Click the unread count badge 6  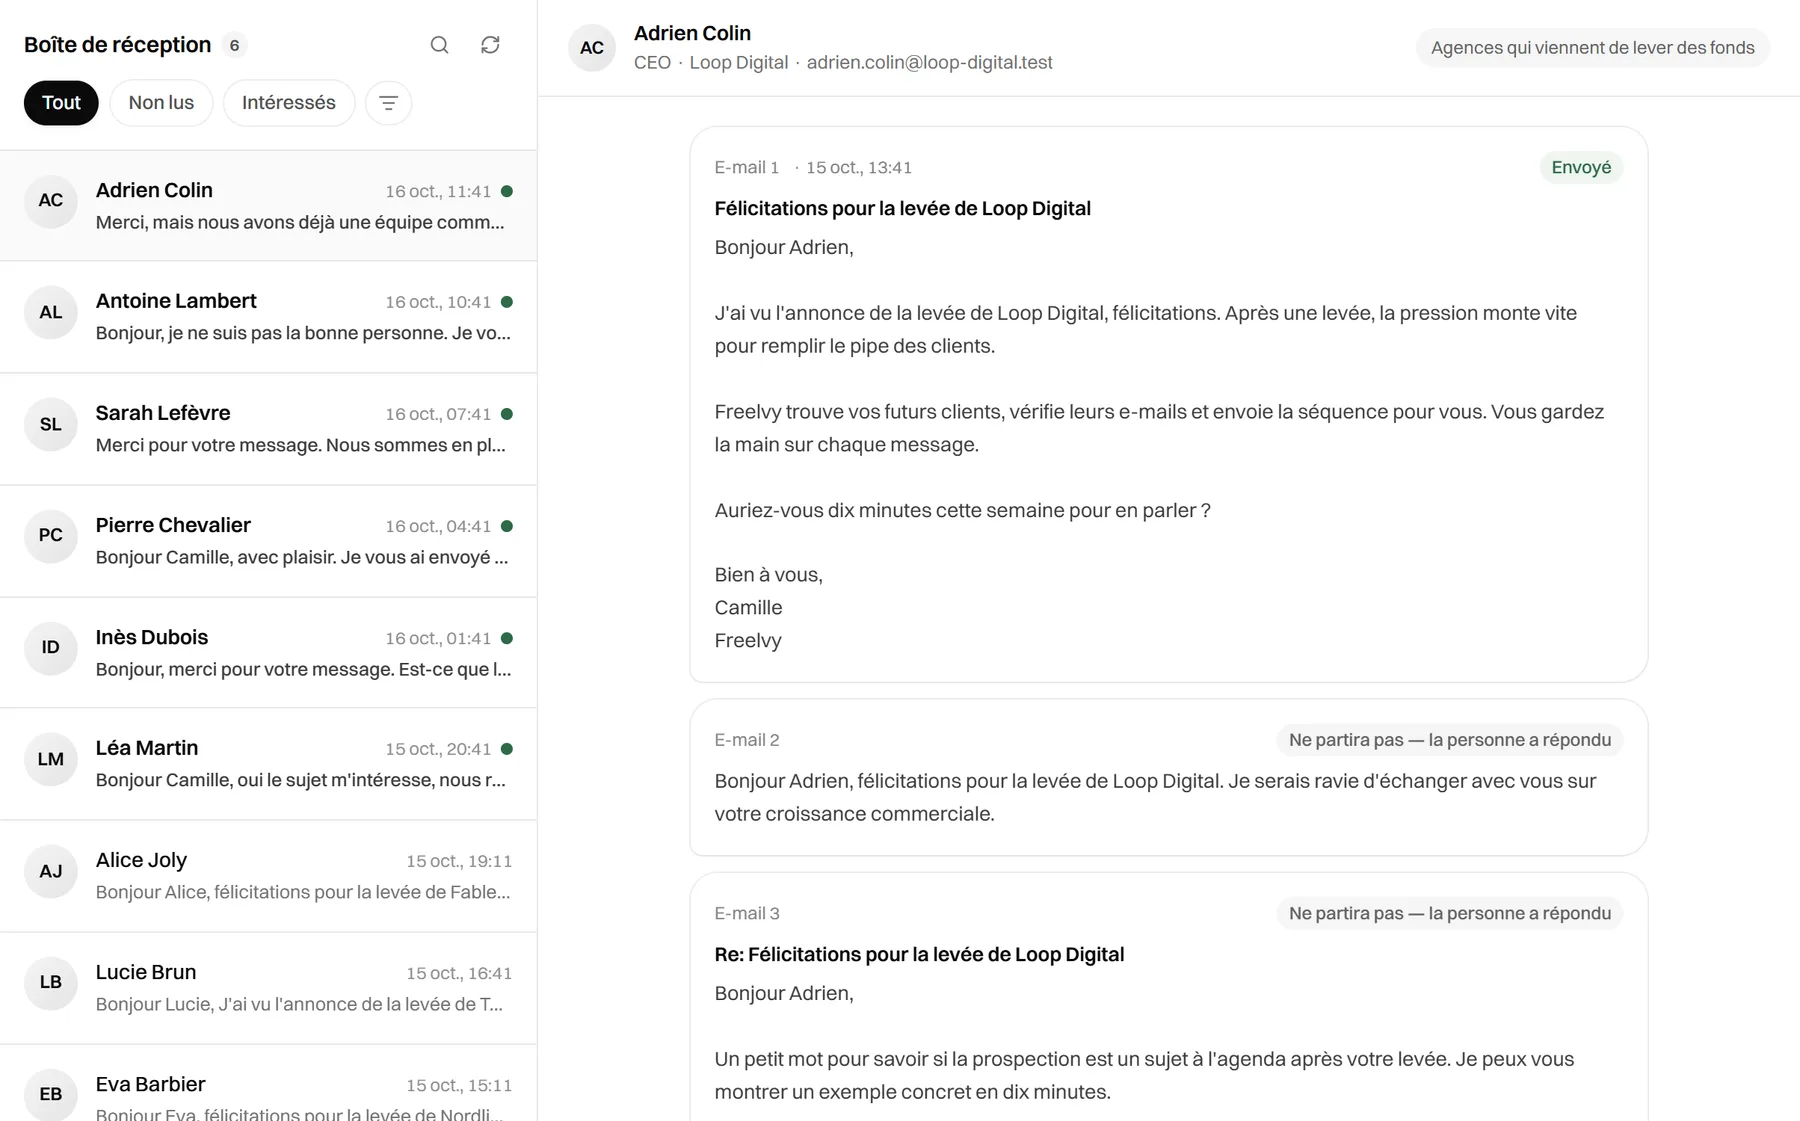pyautogui.click(x=234, y=45)
